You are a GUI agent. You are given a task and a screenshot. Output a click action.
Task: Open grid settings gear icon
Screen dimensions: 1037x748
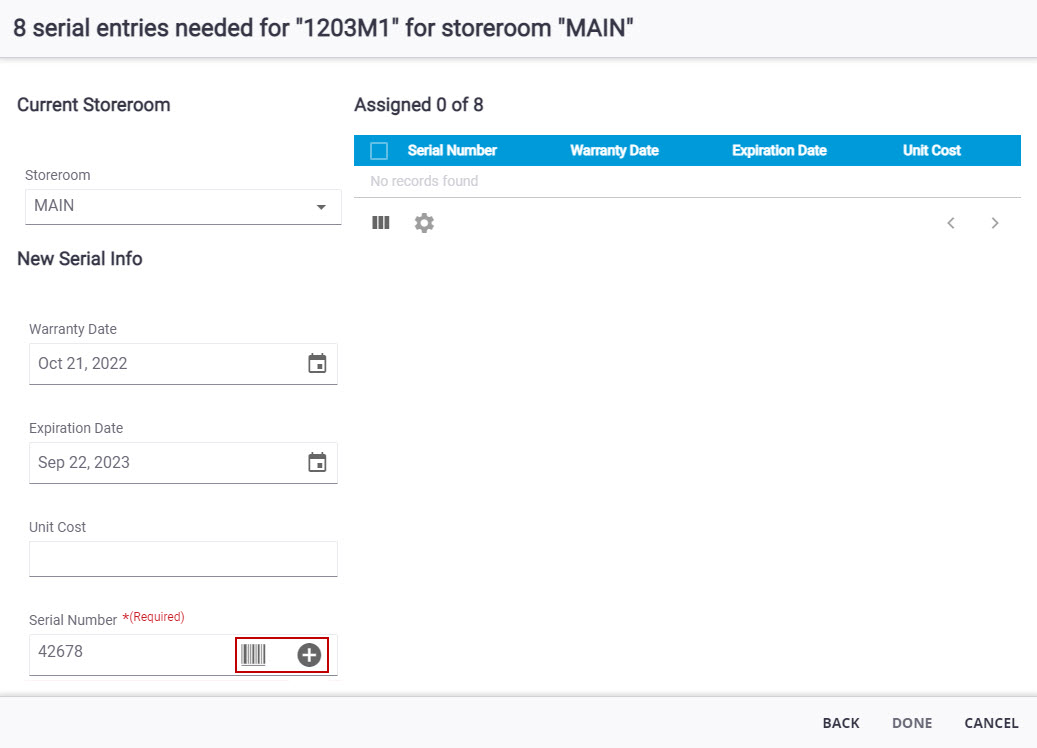tap(424, 223)
